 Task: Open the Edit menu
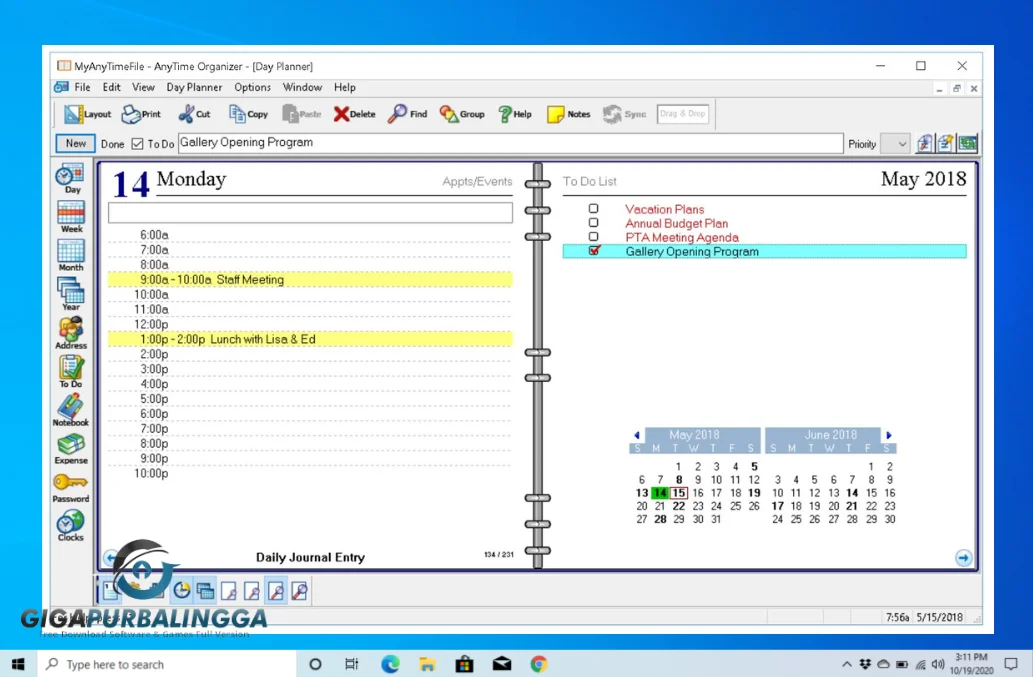(x=111, y=87)
